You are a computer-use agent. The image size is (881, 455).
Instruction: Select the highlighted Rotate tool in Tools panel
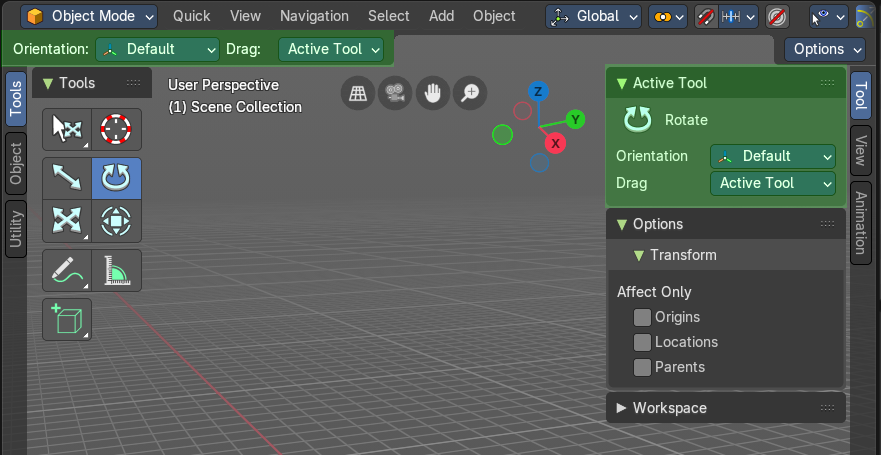tap(116, 179)
